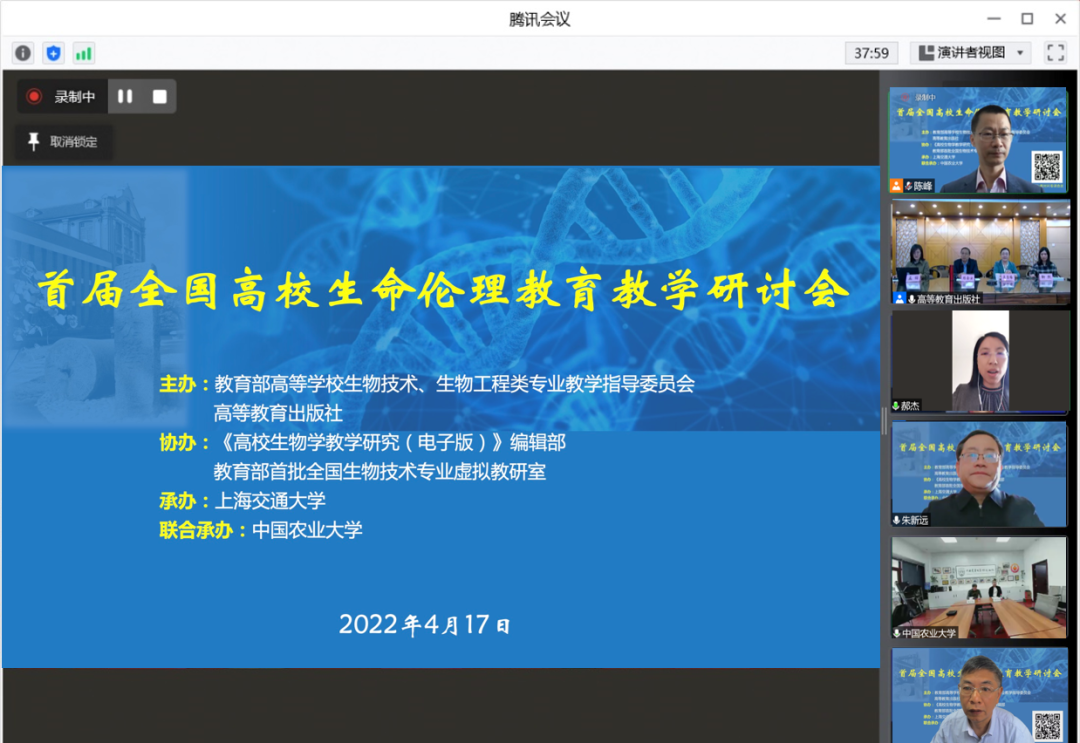
Task: Click the 腾讯会议 window title
Action: [x=539, y=19]
